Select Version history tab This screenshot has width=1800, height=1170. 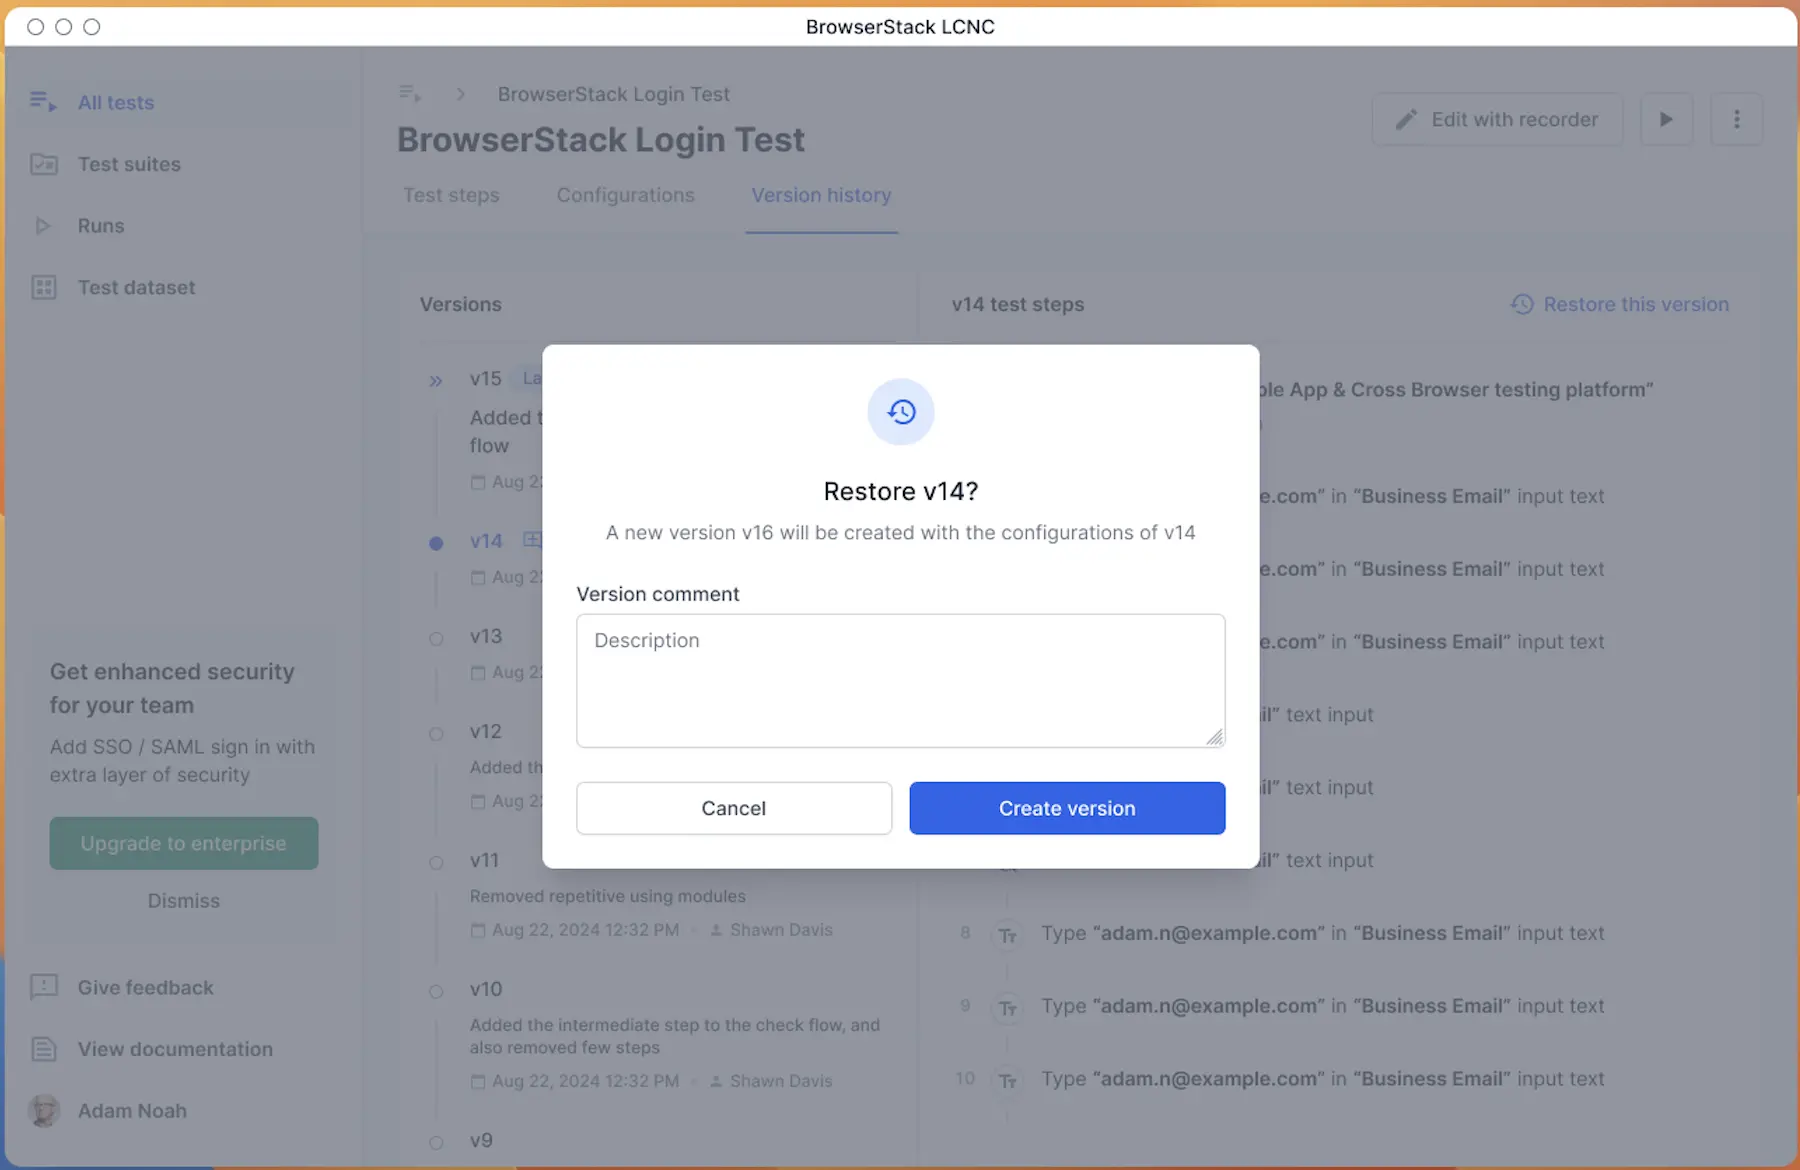(x=821, y=195)
